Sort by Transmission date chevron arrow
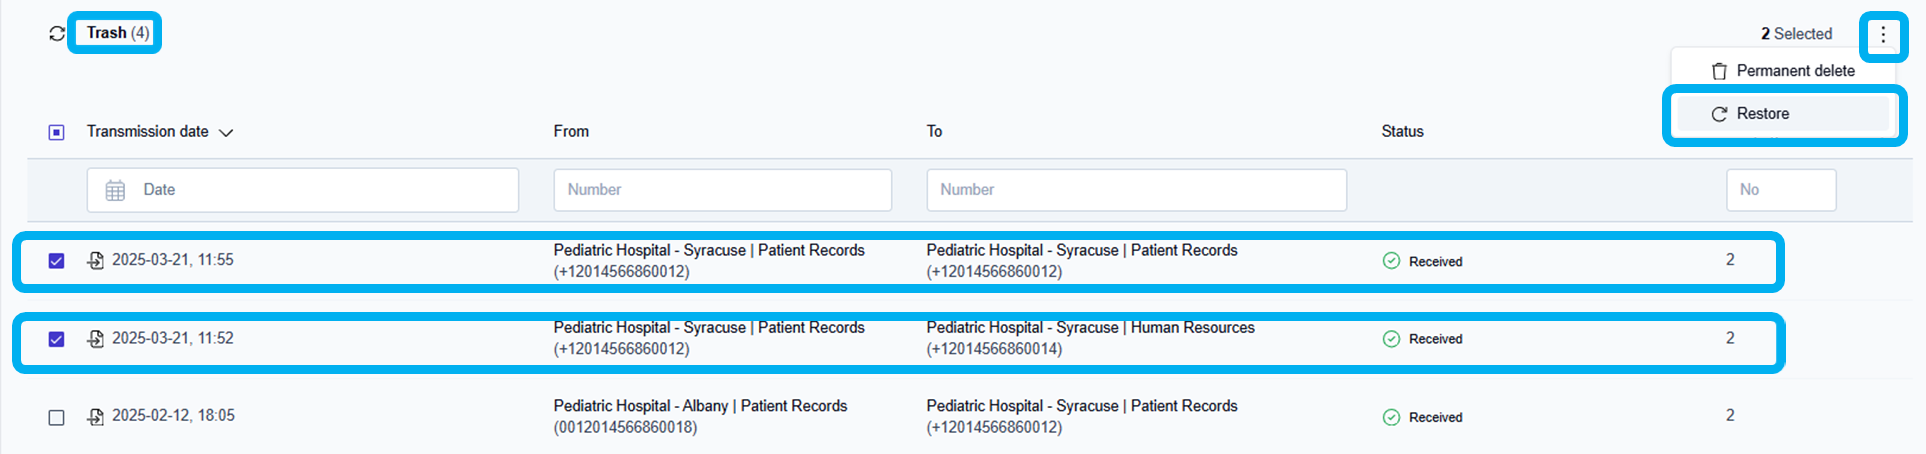This screenshot has height=454, width=1926. 226,133
